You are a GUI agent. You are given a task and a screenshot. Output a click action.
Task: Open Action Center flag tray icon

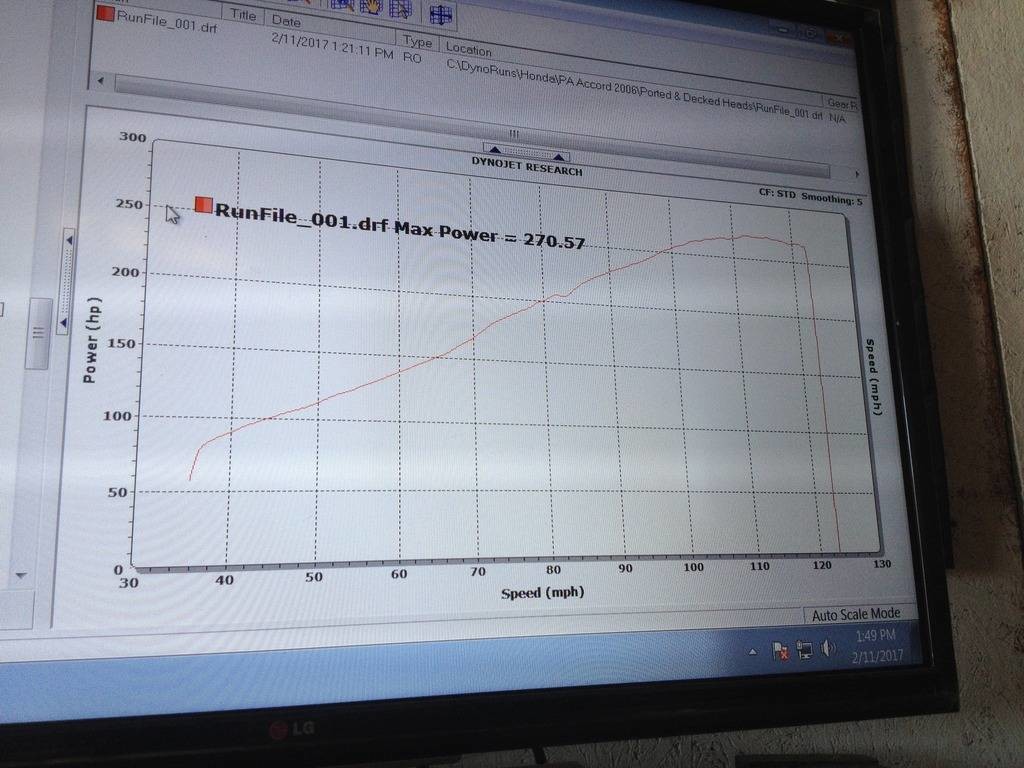780,650
